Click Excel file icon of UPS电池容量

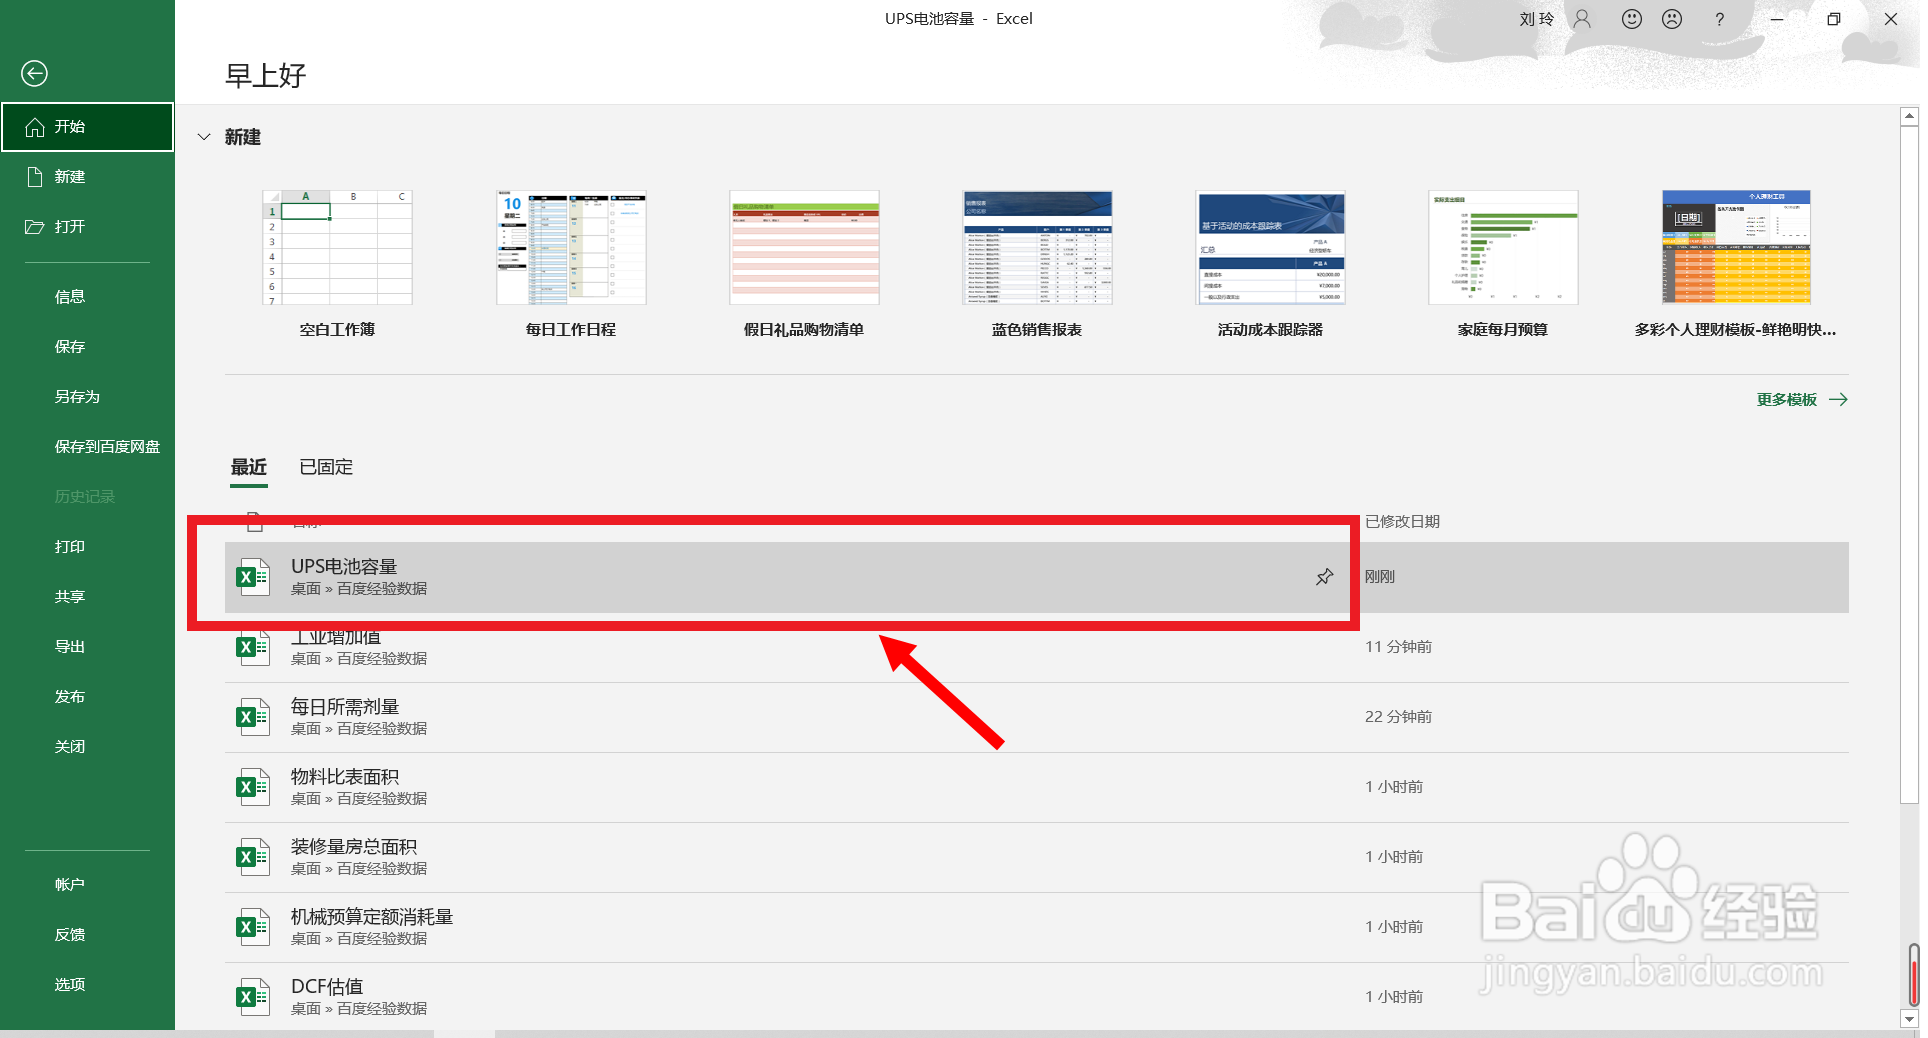point(253,577)
